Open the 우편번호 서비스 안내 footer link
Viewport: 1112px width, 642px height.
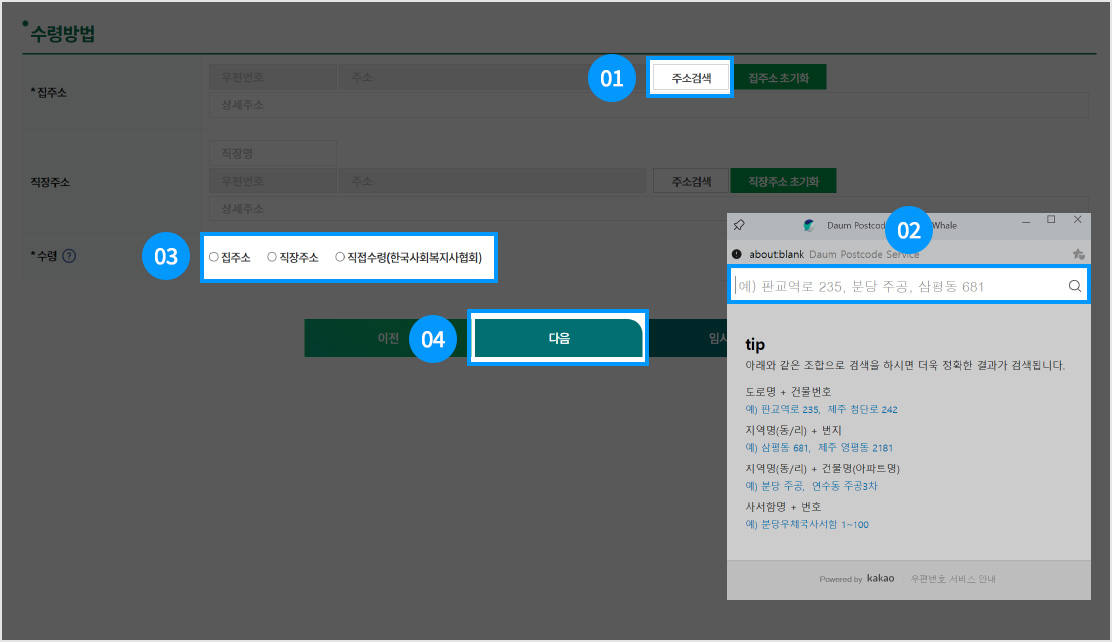(x=952, y=579)
